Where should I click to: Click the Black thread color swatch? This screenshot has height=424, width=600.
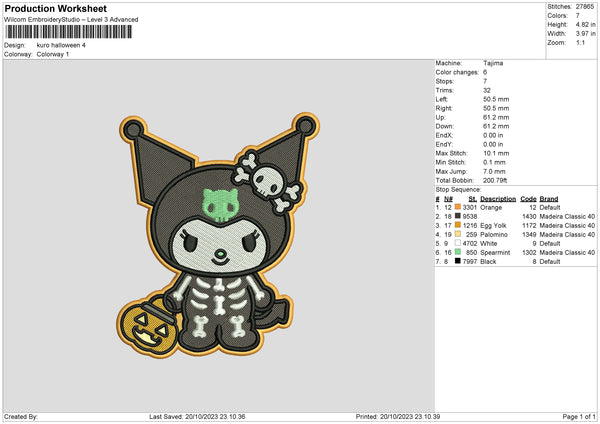click(x=458, y=261)
